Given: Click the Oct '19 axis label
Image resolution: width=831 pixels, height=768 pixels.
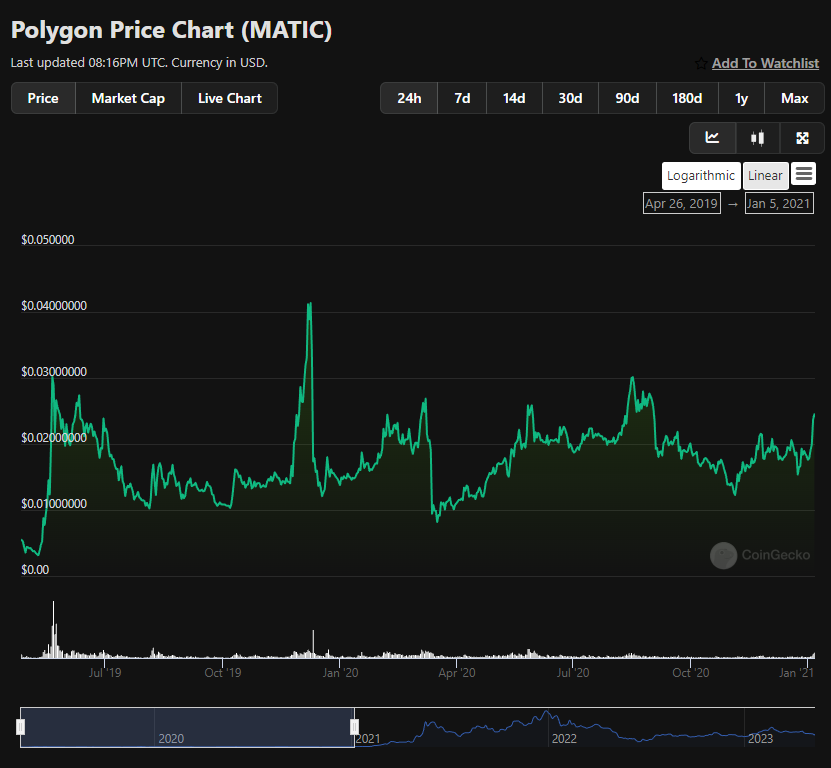Looking at the screenshot, I should pos(223,673).
